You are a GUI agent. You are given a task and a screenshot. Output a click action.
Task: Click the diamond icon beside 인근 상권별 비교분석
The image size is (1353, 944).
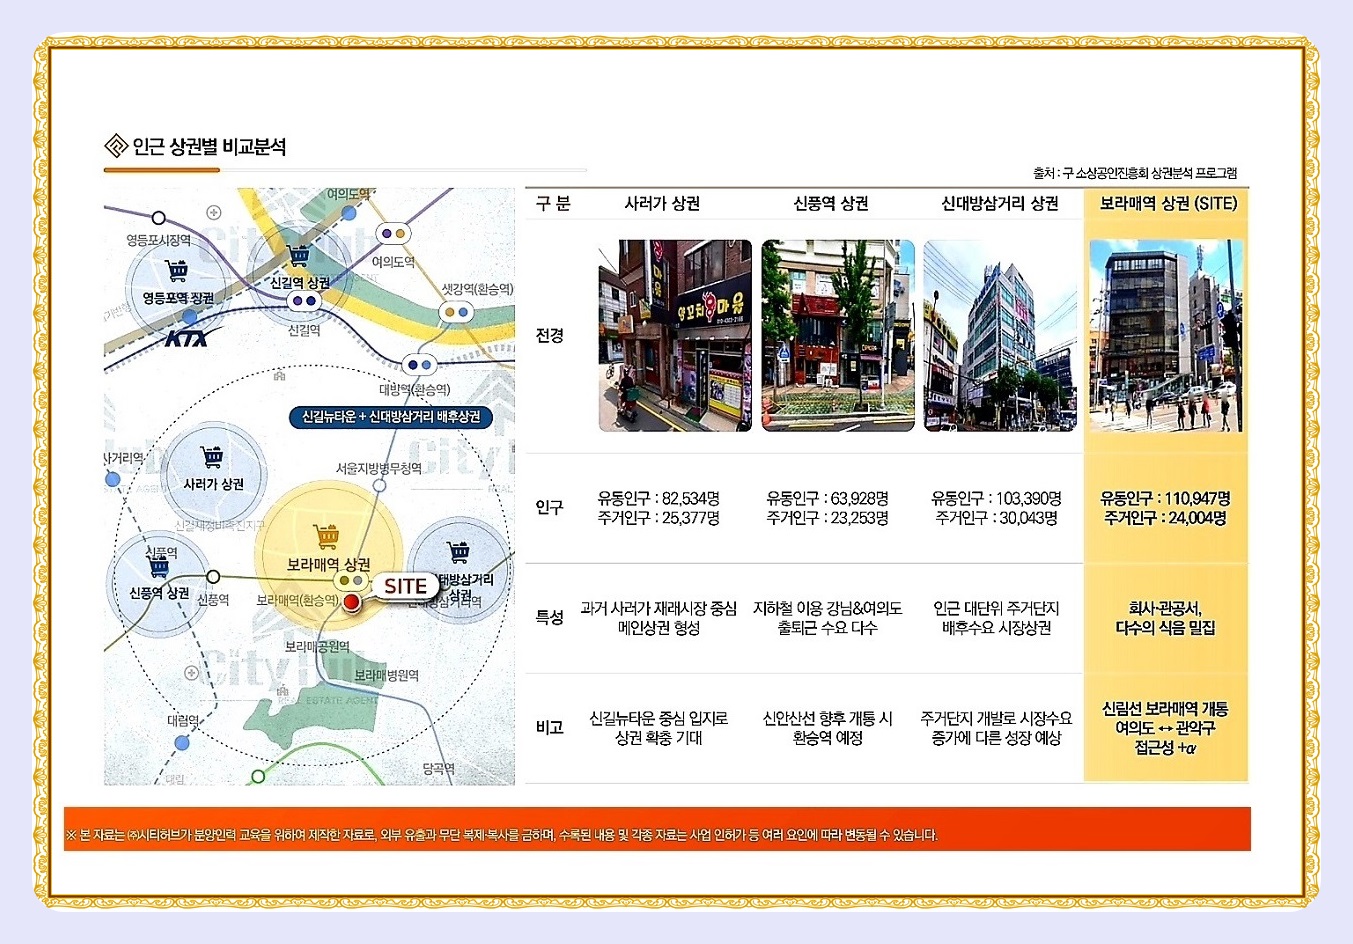116,146
